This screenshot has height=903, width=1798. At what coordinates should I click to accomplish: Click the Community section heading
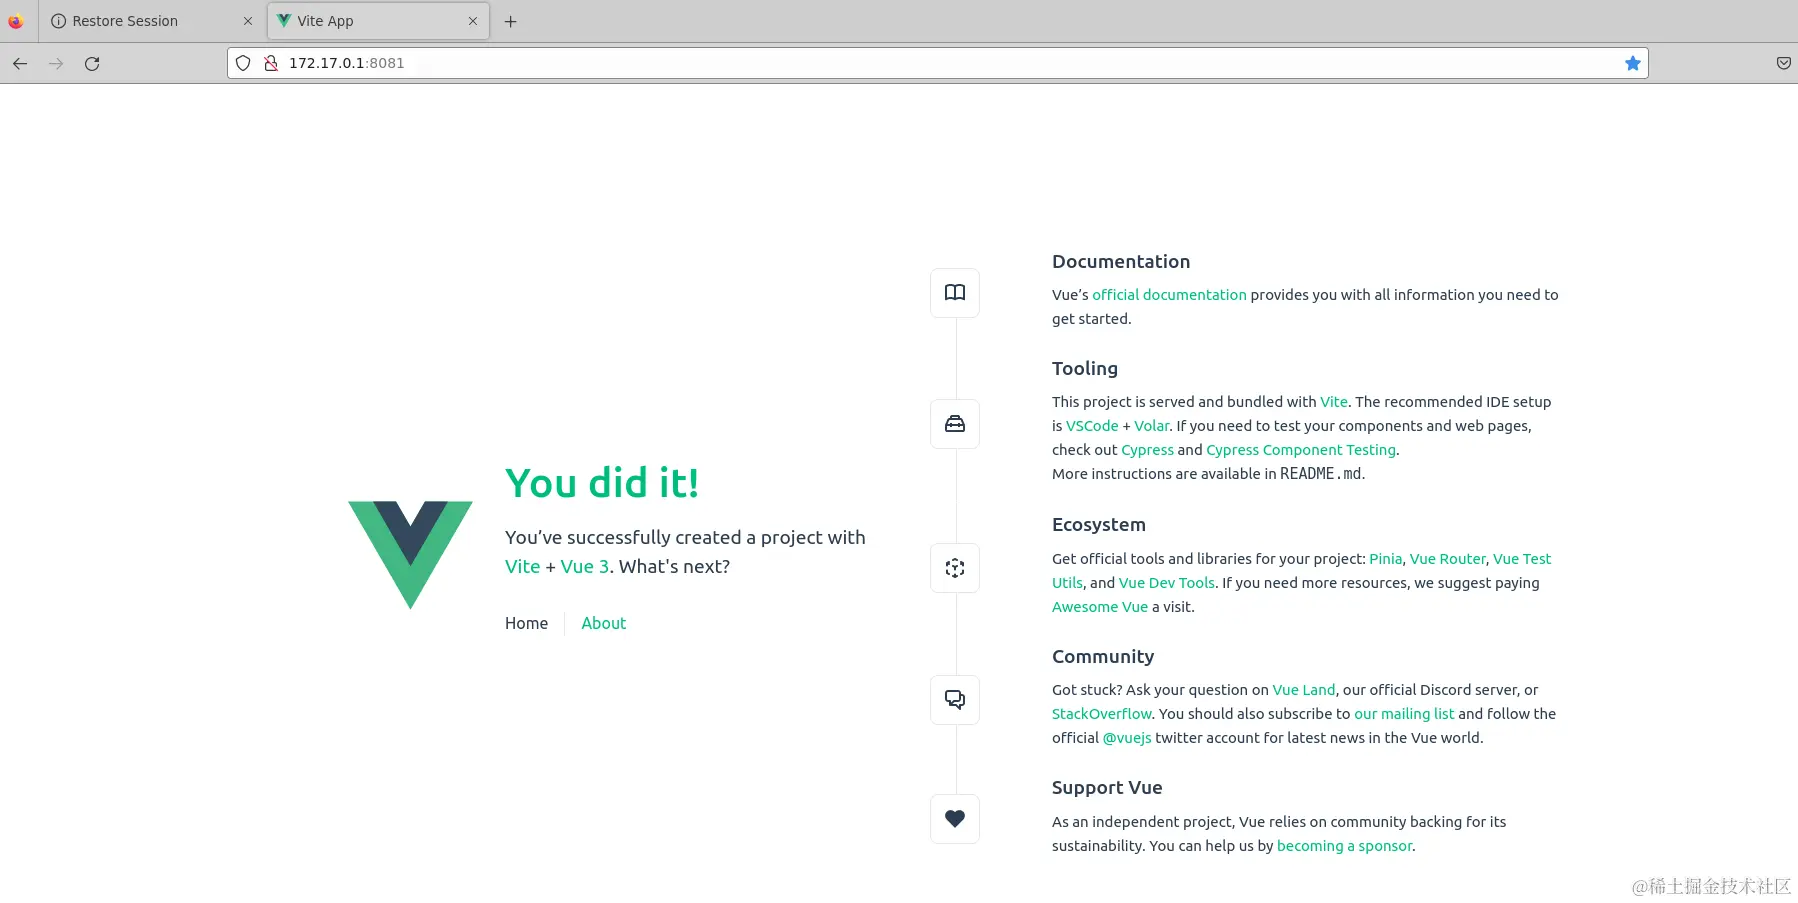click(x=1103, y=657)
